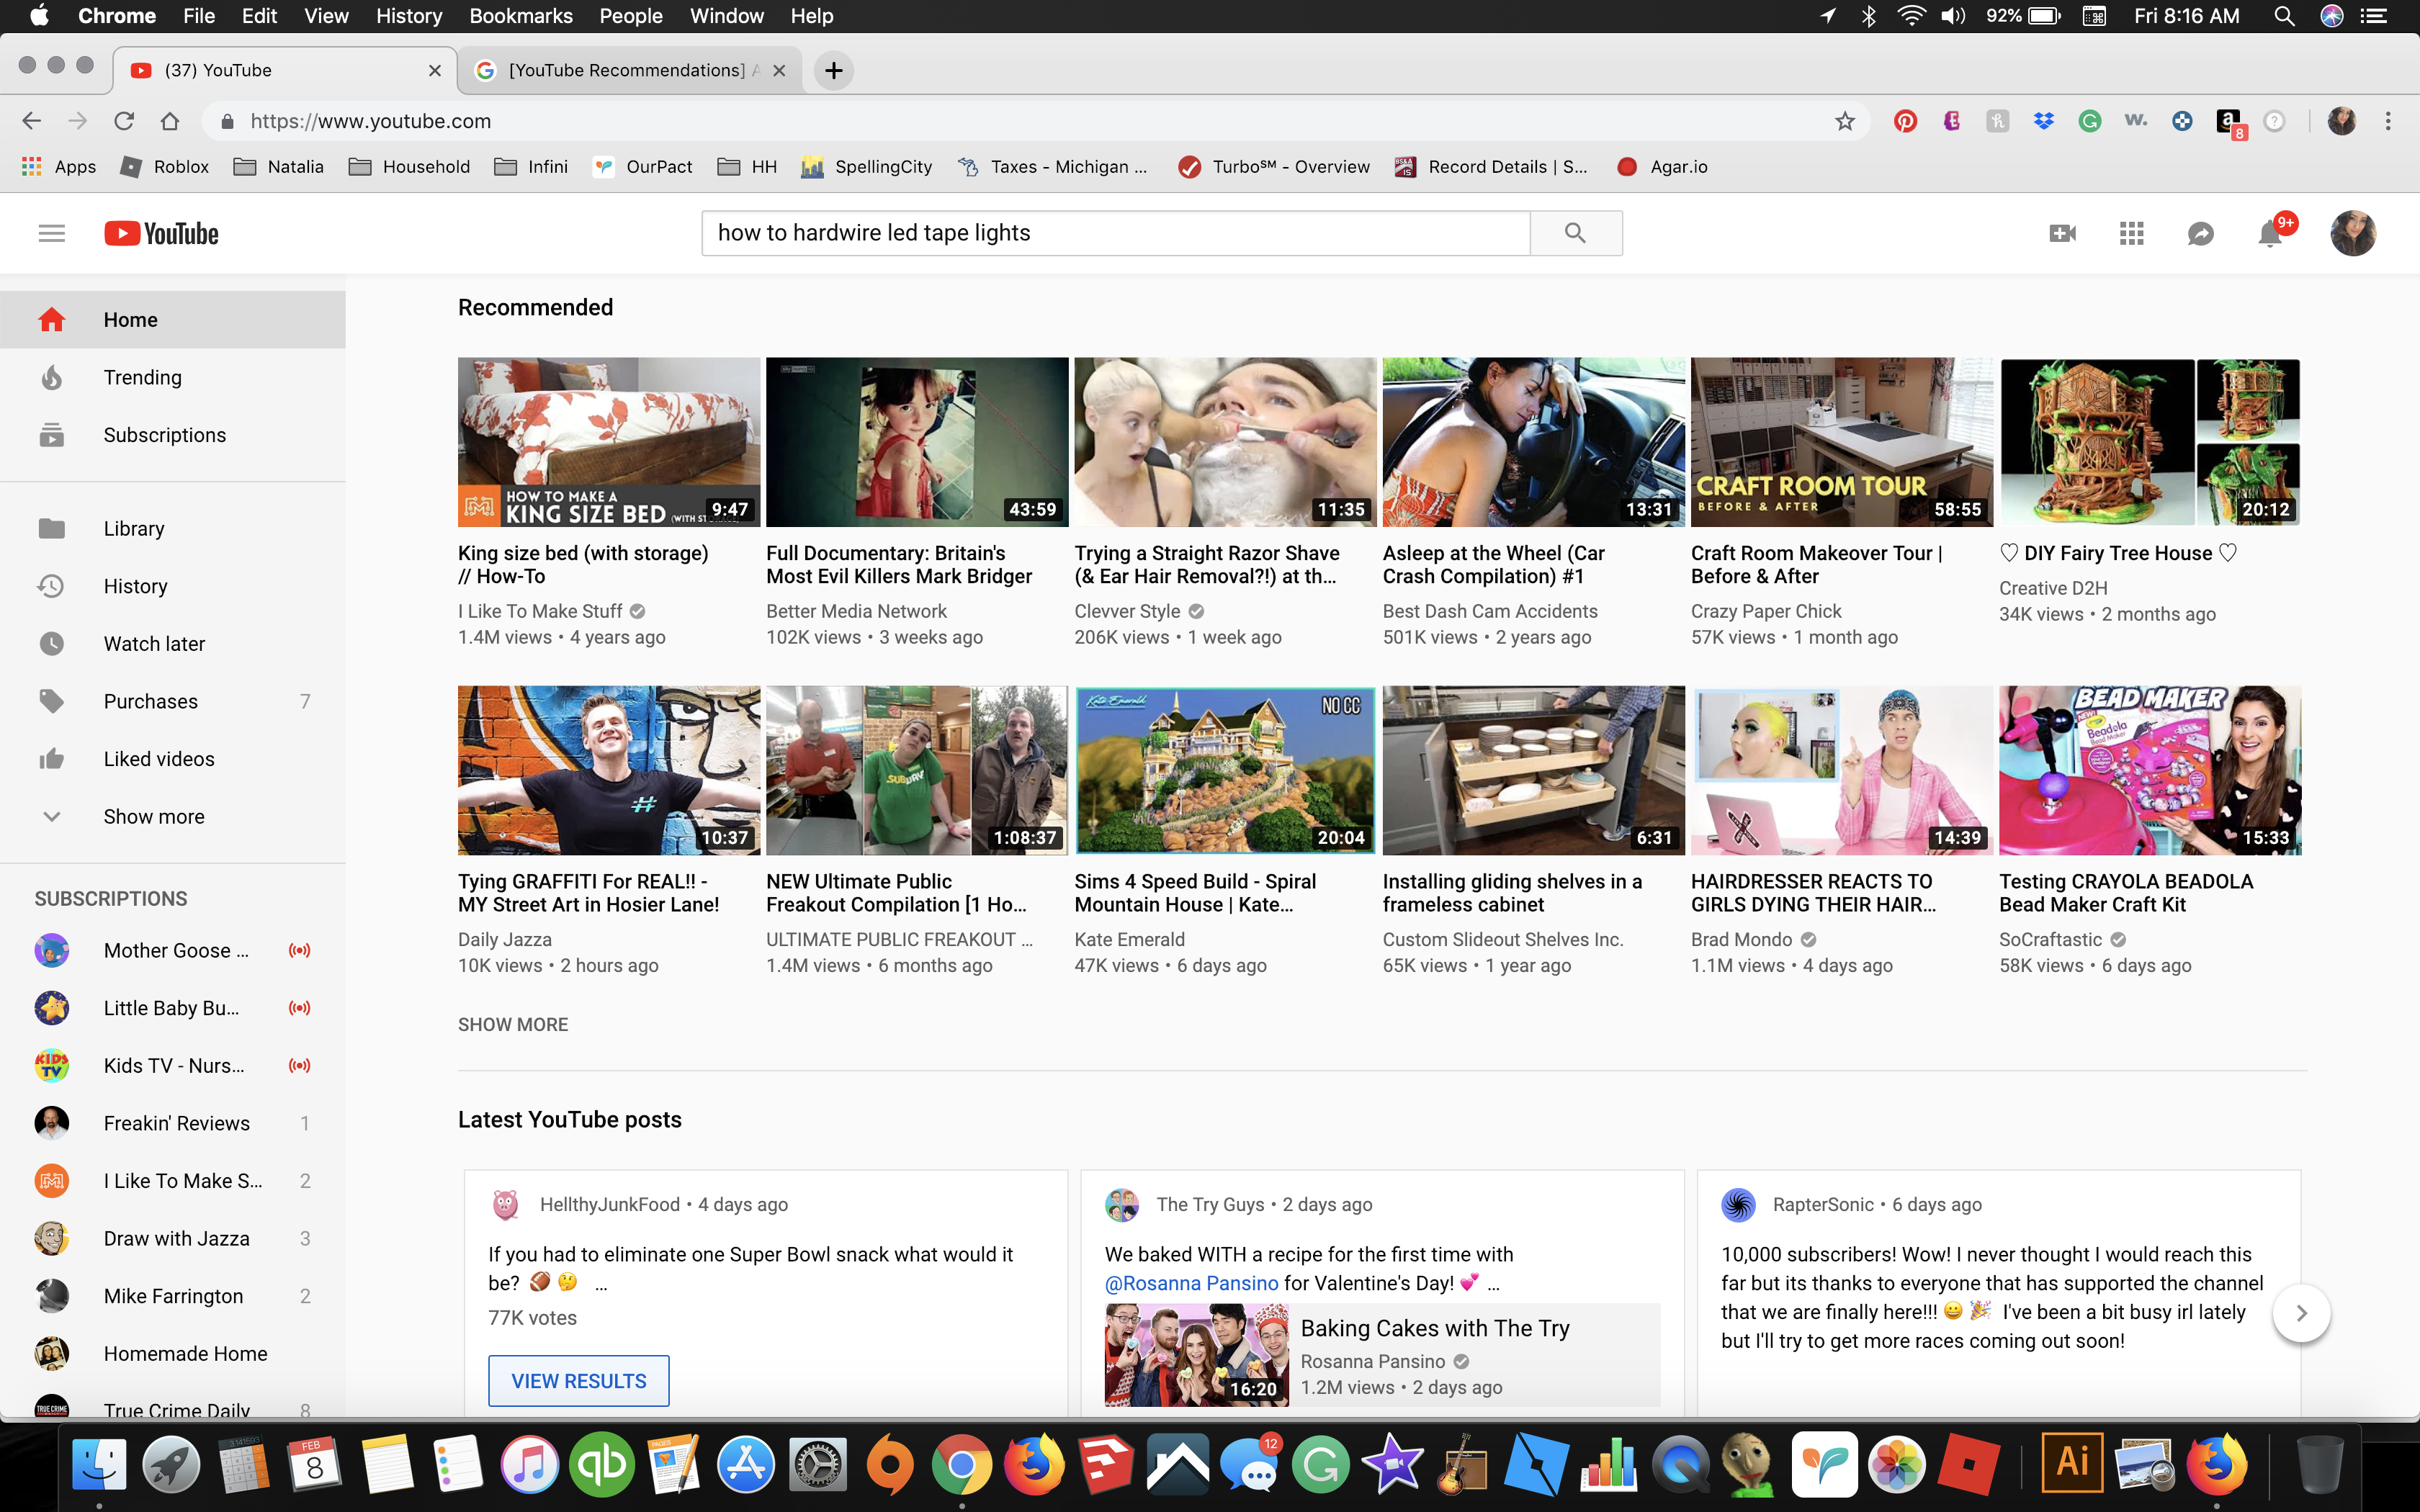The width and height of the screenshot is (2420, 1512).
Task: Click the next arrow on Latest posts
Action: coord(2303,1312)
